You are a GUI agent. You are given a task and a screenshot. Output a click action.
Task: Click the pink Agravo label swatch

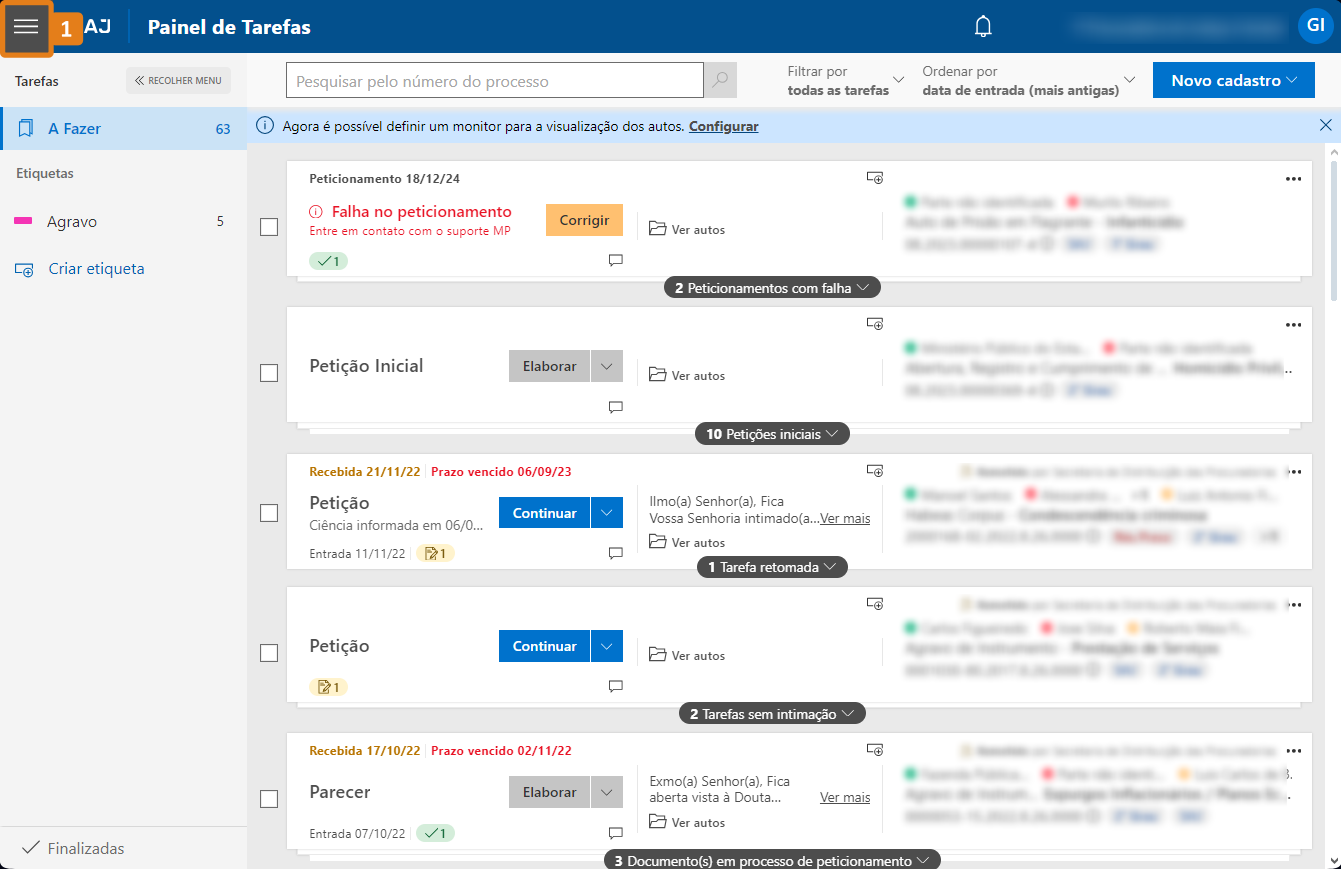(x=23, y=222)
